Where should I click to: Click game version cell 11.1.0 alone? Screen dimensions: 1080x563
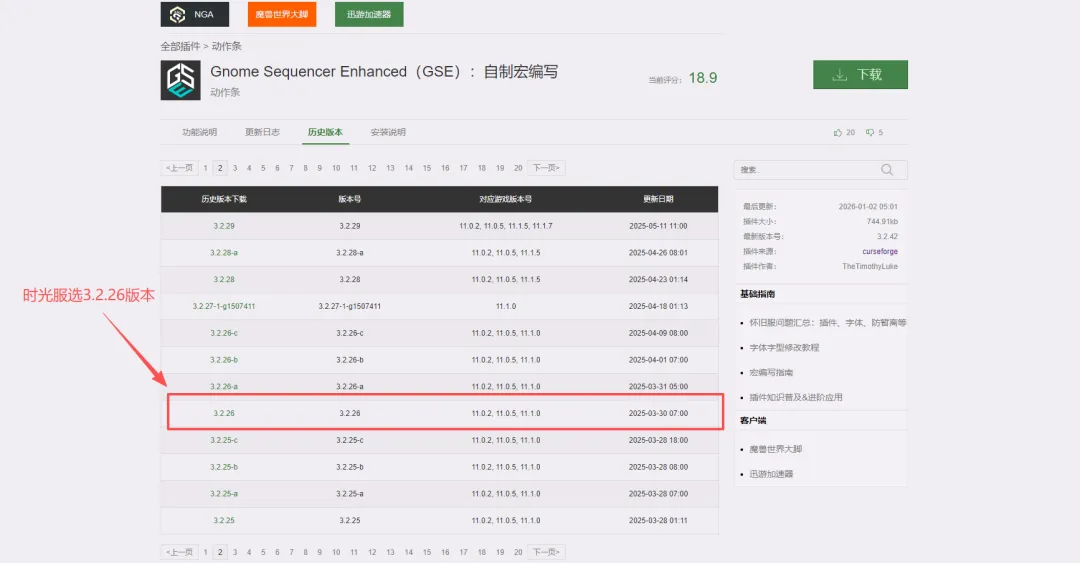click(x=506, y=307)
